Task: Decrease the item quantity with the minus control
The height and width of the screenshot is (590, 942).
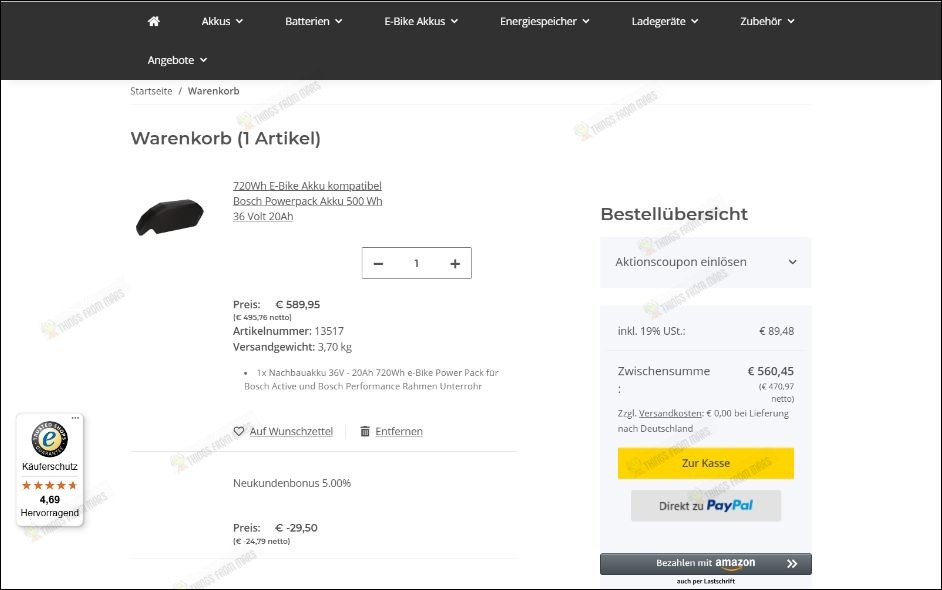Action: click(378, 263)
